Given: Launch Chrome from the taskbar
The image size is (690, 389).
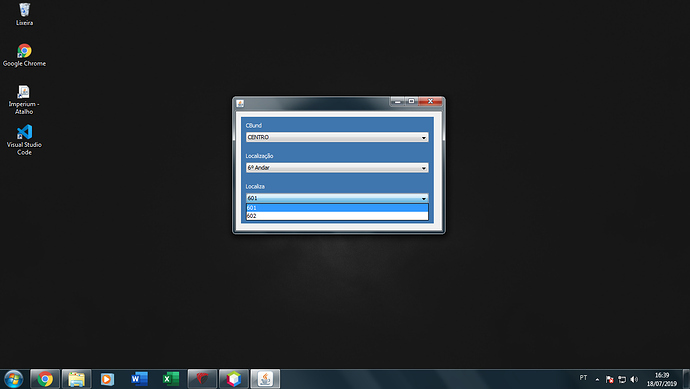Looking at the screenshot, I should click(x=45, y=379).
